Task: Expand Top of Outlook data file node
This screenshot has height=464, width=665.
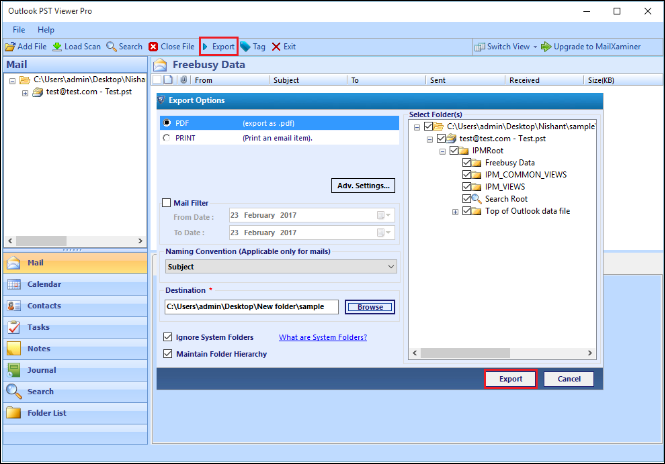Action: pos(455,212)
